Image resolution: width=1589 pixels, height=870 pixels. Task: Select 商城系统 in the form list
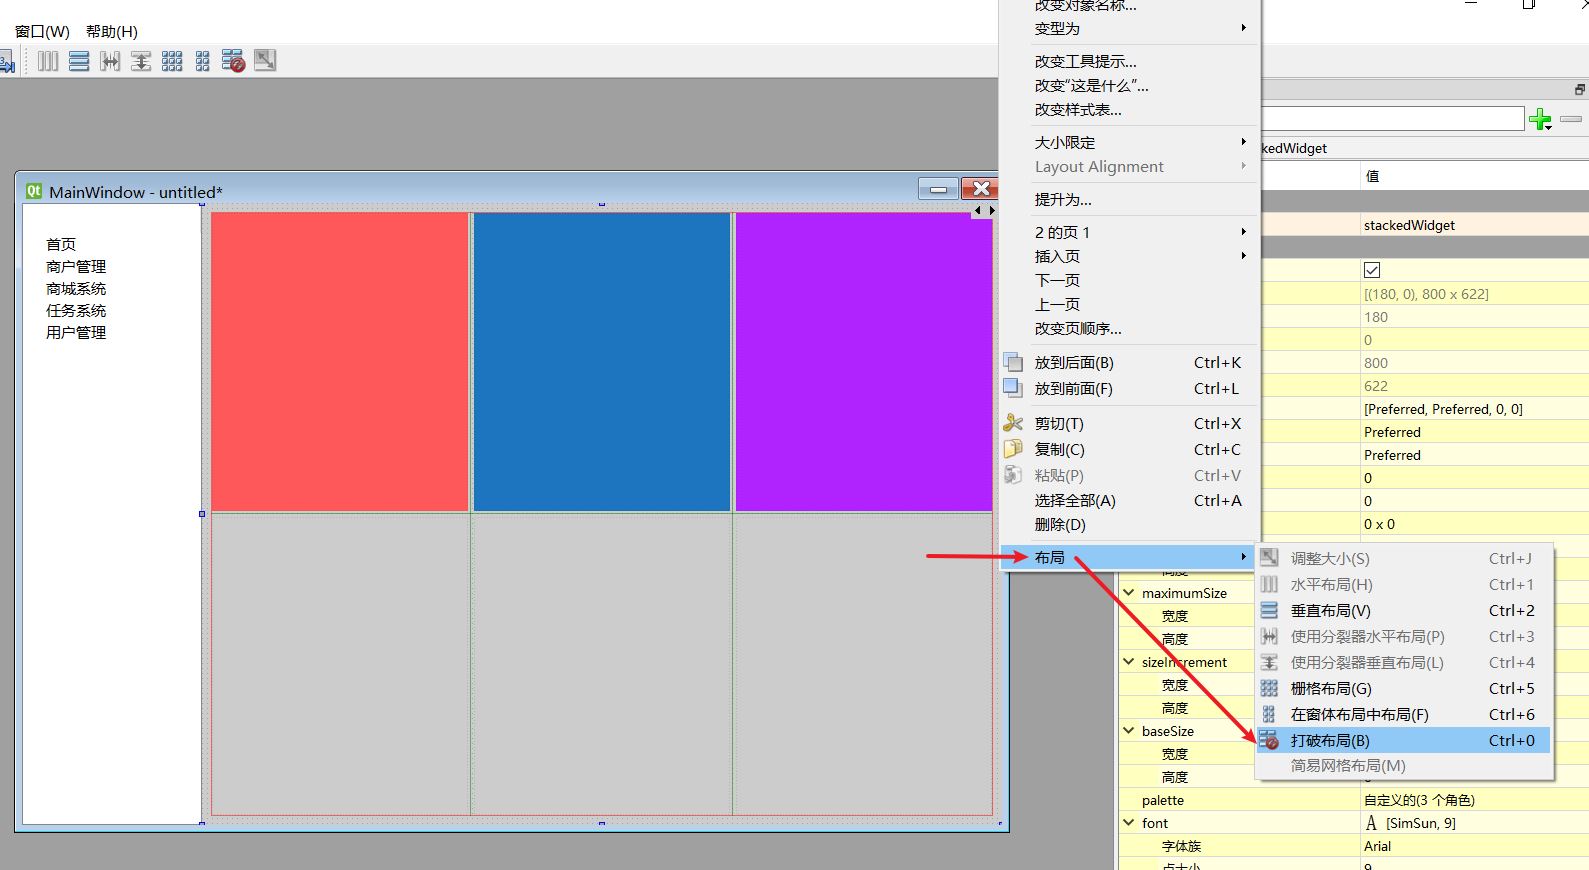pos(76,288)
